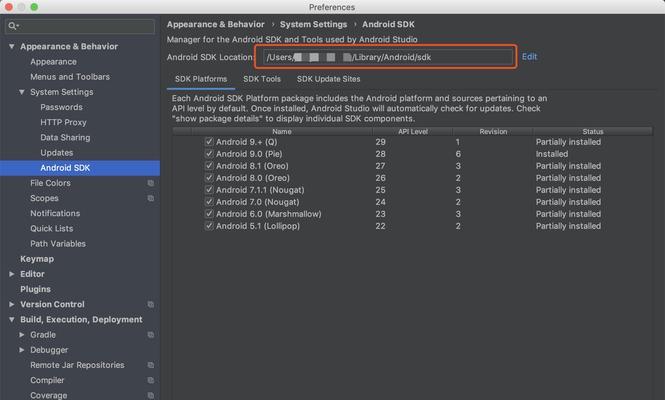
Task: Toggle Android 7.0 (Nougat) checkbox
Action: (x=209, y=201)
